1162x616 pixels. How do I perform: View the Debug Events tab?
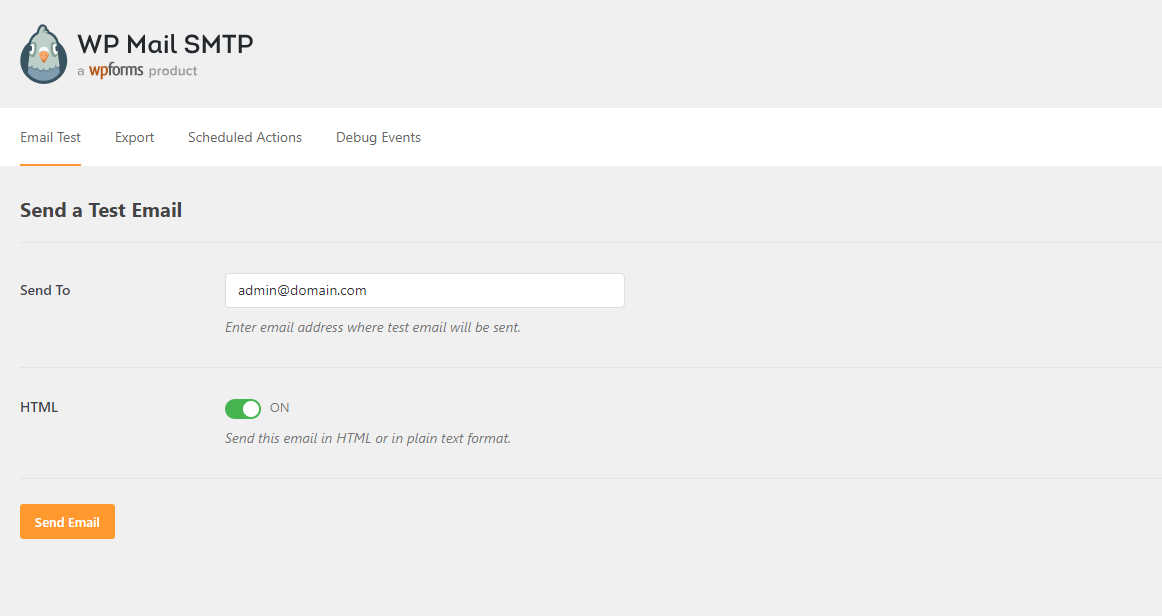tap(378, 137)
